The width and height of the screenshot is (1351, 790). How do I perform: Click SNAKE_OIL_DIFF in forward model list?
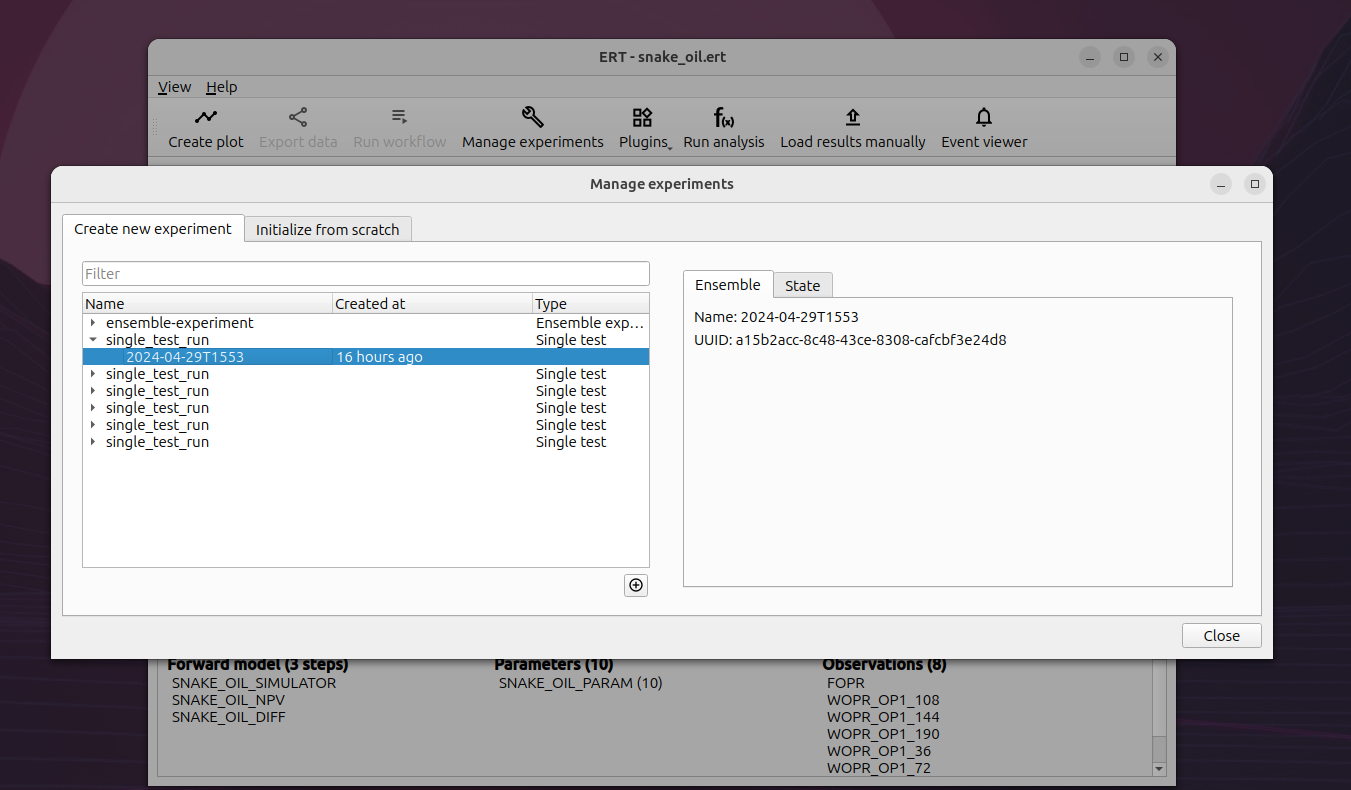tap(228, 717)
